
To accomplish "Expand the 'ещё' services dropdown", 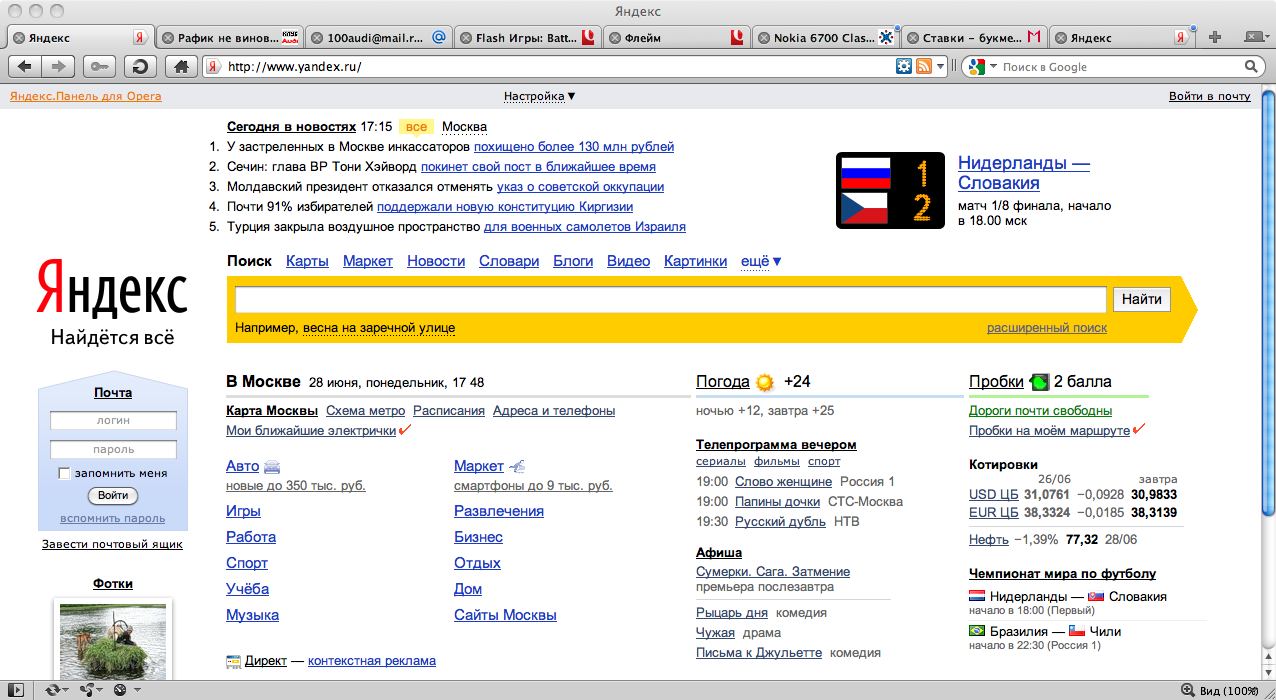I will pyautogui.click(x=761, y=261).
